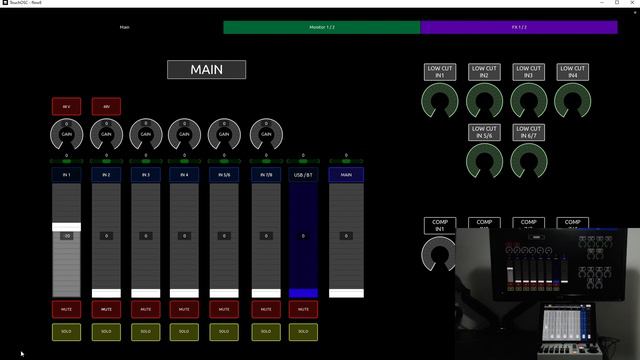
Task: Click the LOW CUT IN2 knob
Action: (484, 101)
